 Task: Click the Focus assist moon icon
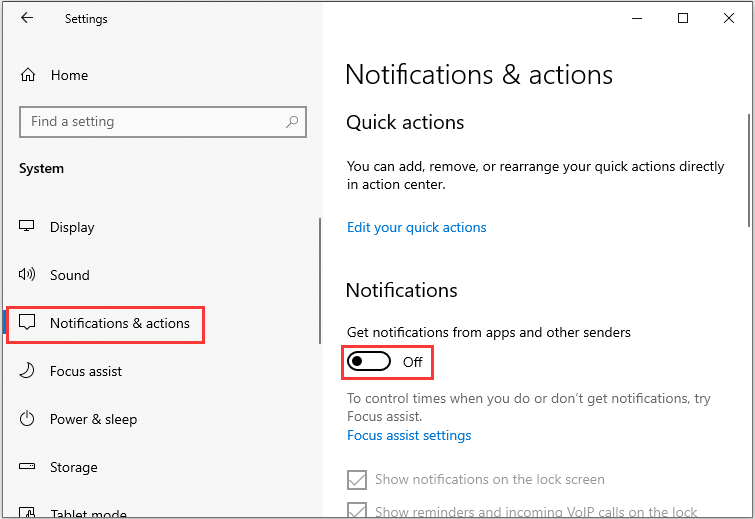27,371
